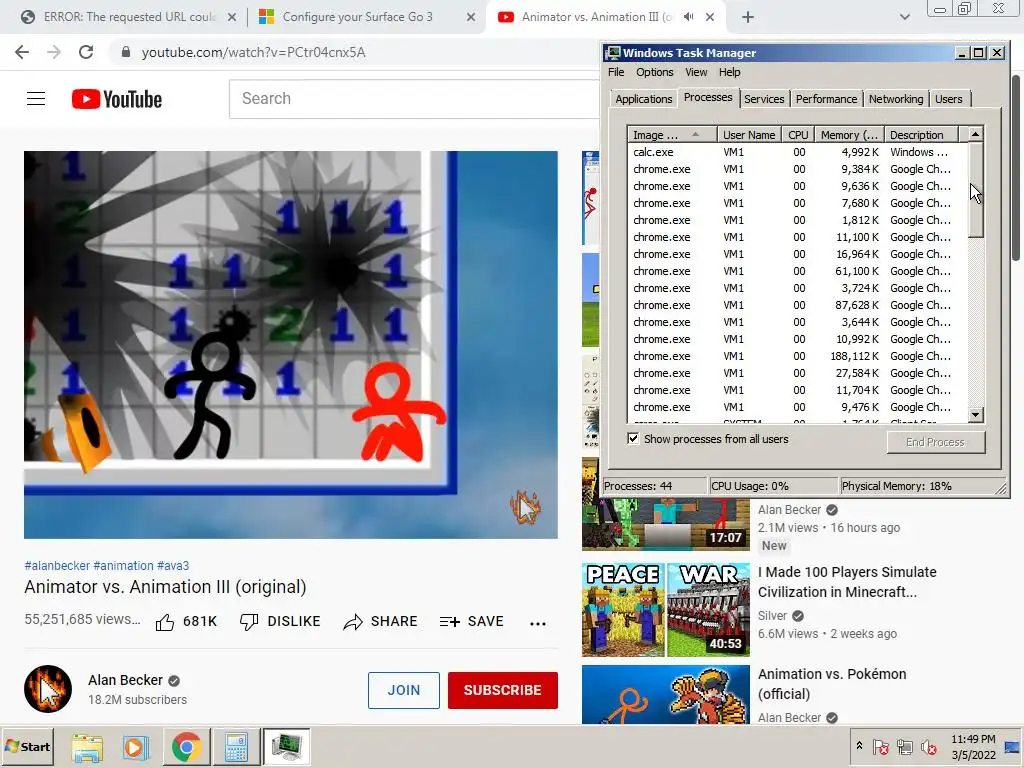Switch to the Services tab
This screenshot has width=1024, height=768.
pos(763,99)
